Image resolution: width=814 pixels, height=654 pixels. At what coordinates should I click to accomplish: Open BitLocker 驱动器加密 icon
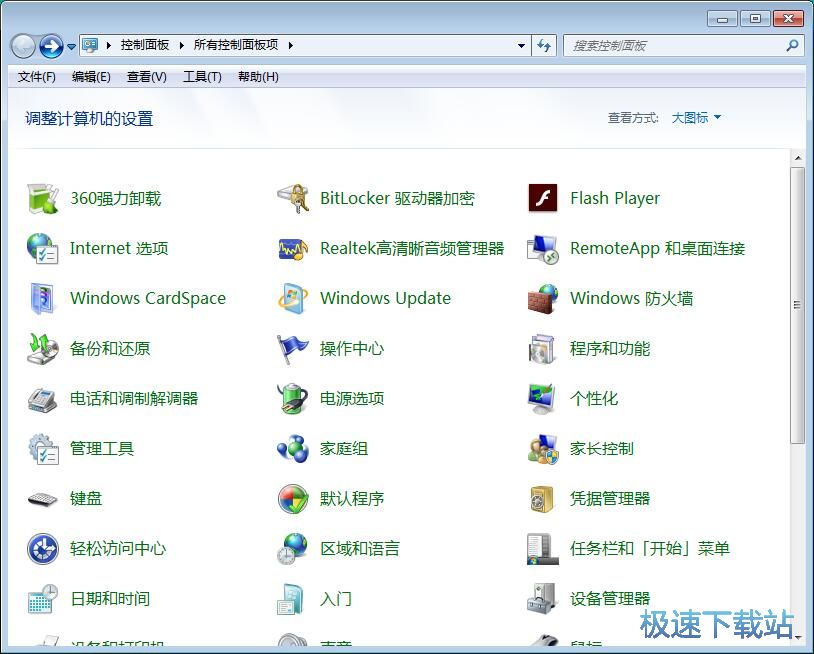293,198
